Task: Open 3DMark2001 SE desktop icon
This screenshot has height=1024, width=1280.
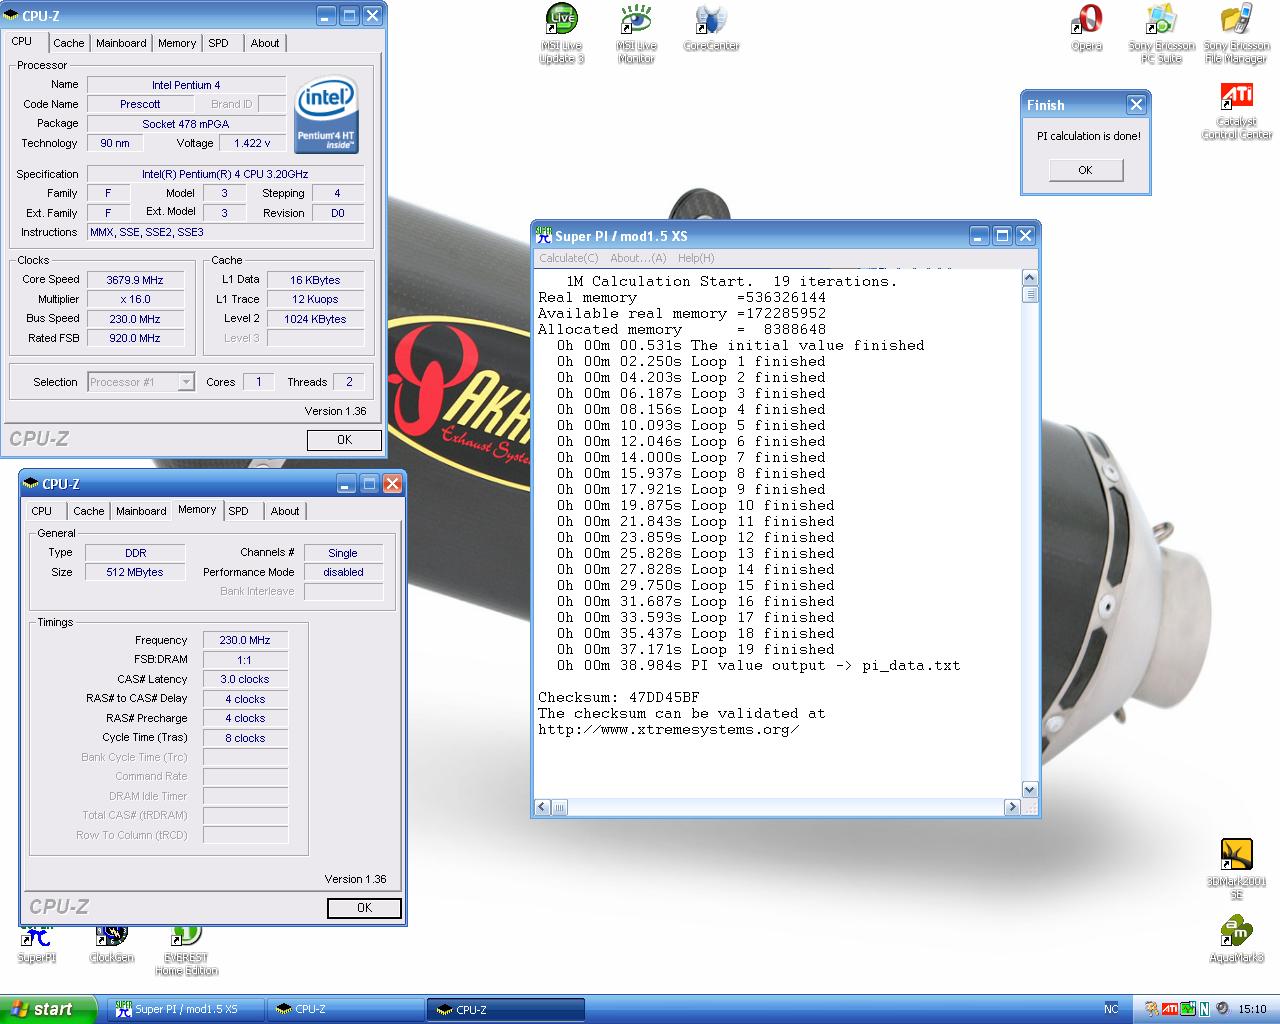Action: [x=1237, y=856]
